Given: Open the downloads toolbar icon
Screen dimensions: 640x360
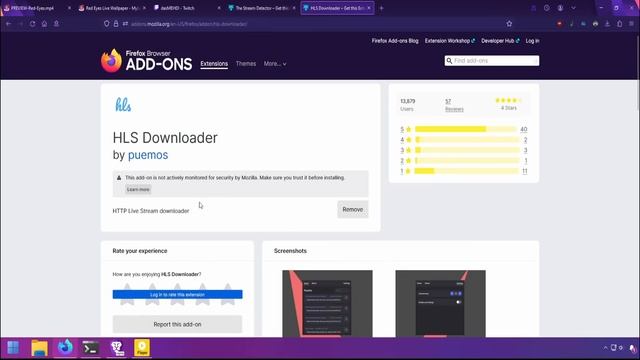Looking at the screenshot, I should [x=607, y=24].
